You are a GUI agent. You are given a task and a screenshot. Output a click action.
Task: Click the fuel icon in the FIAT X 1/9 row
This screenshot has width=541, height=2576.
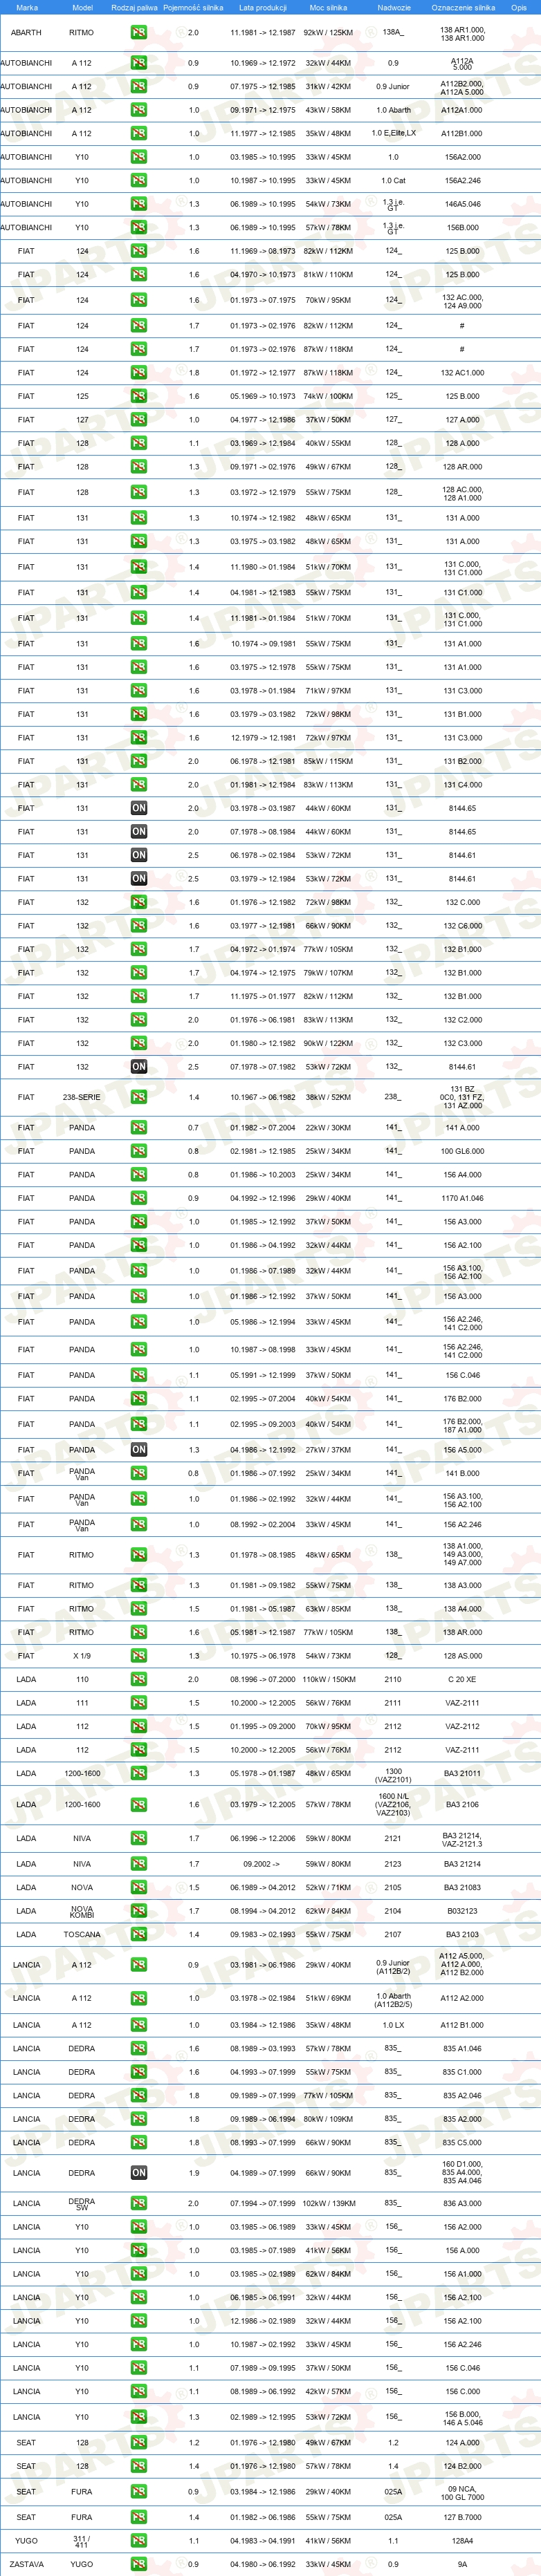138,1656
